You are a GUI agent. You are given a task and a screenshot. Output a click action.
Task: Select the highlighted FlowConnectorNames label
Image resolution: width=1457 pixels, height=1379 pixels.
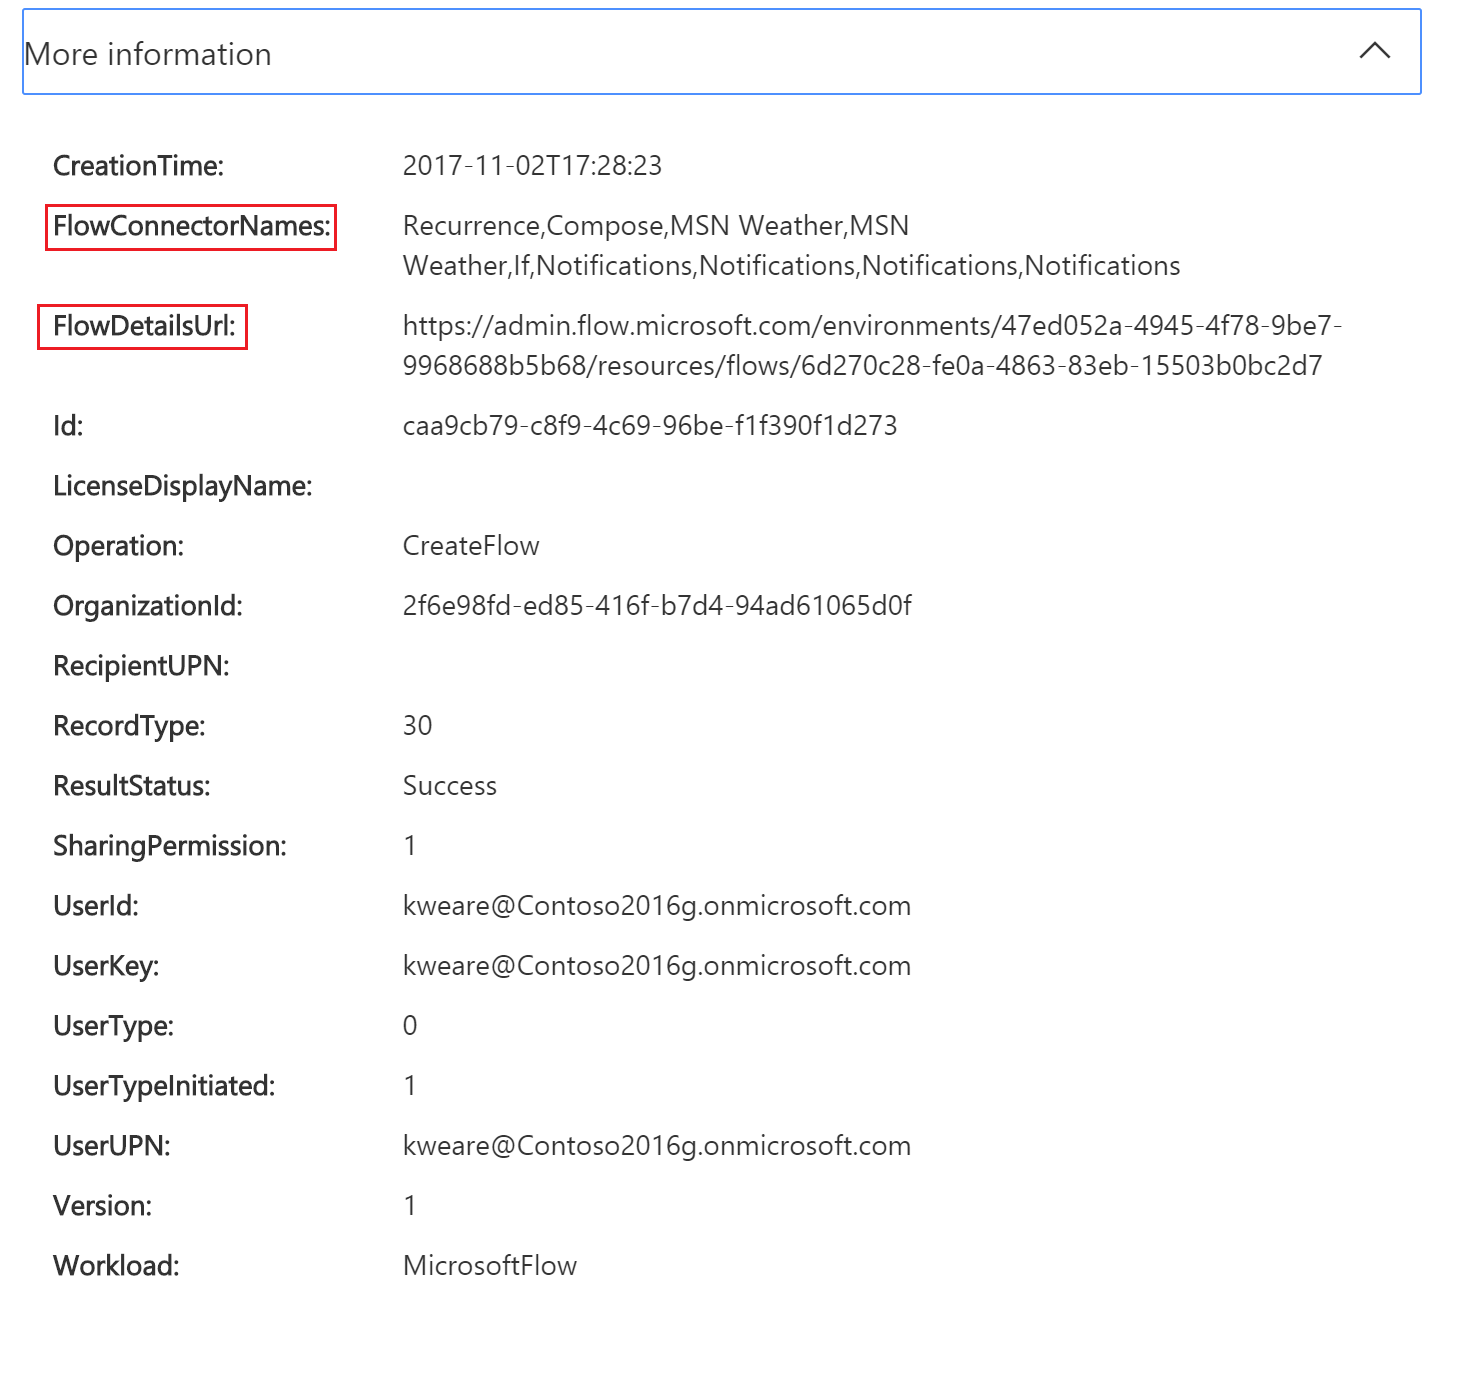tap(191, 227)
